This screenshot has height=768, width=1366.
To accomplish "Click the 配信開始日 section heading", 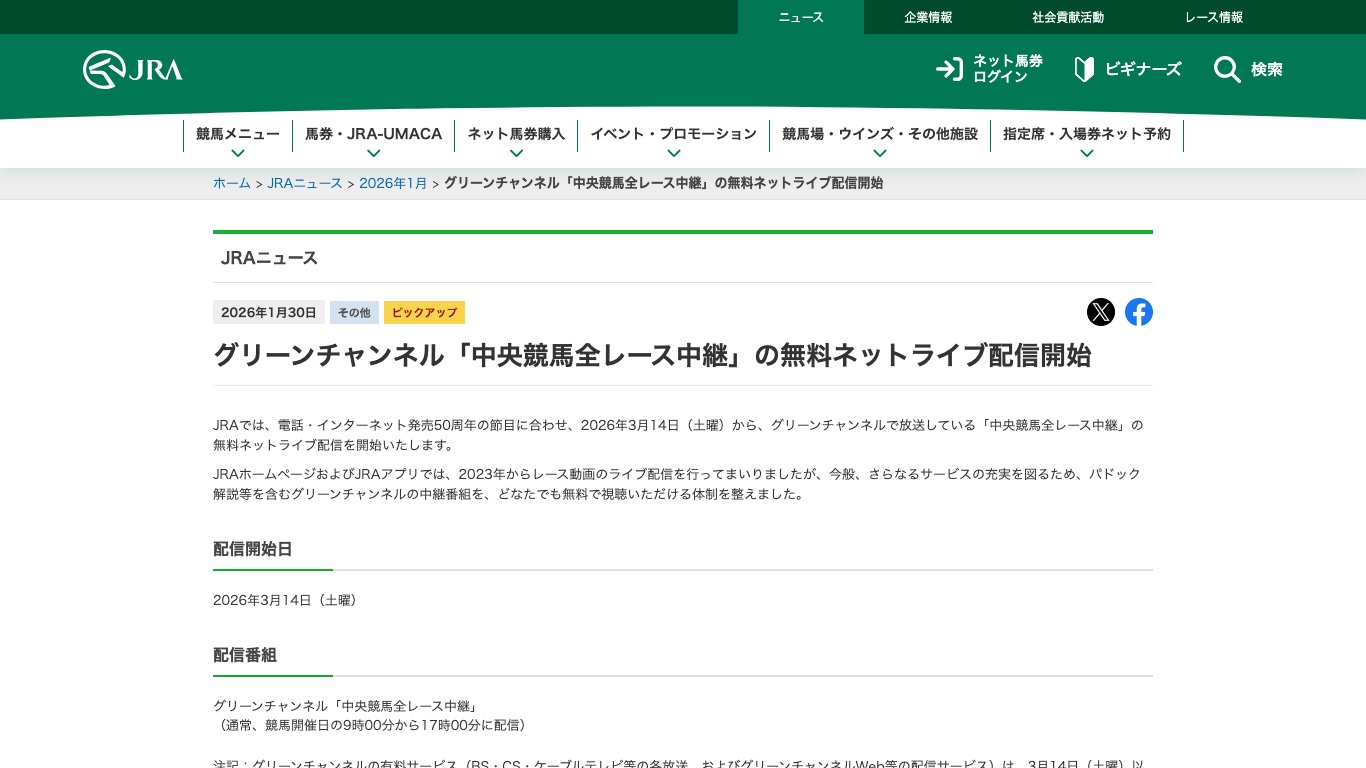I will point(253,549).
